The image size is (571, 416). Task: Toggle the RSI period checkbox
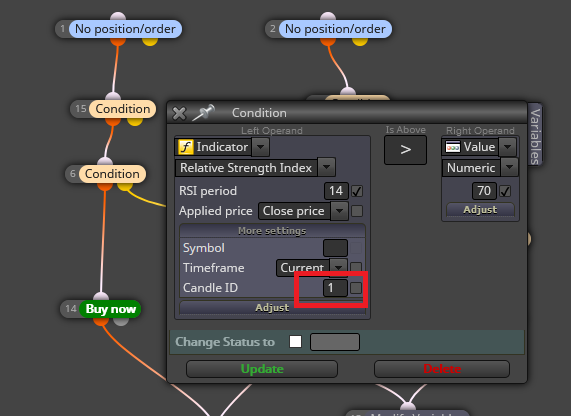pos(357,191)
